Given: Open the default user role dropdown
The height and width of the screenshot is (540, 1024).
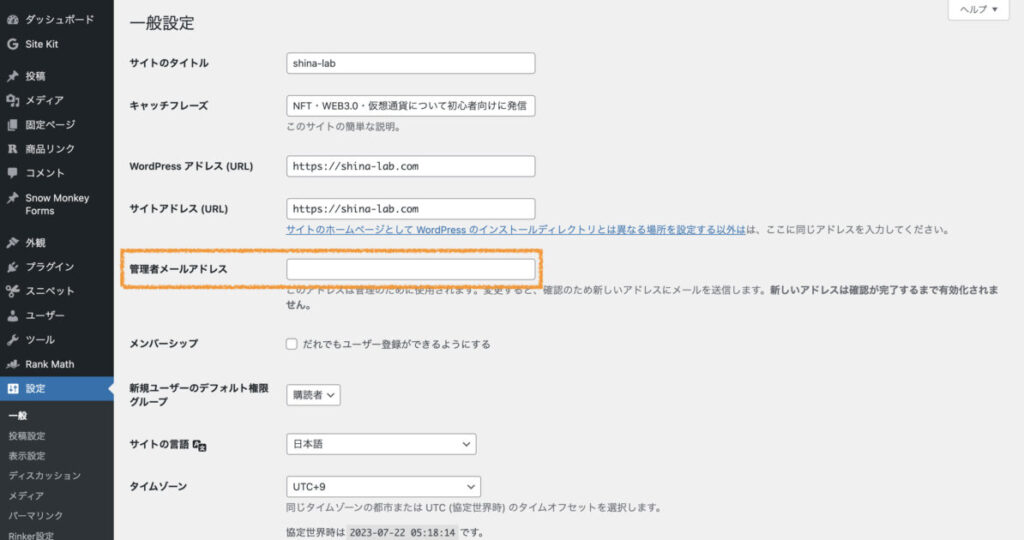Looking at the screenshot, I should 313,395.
